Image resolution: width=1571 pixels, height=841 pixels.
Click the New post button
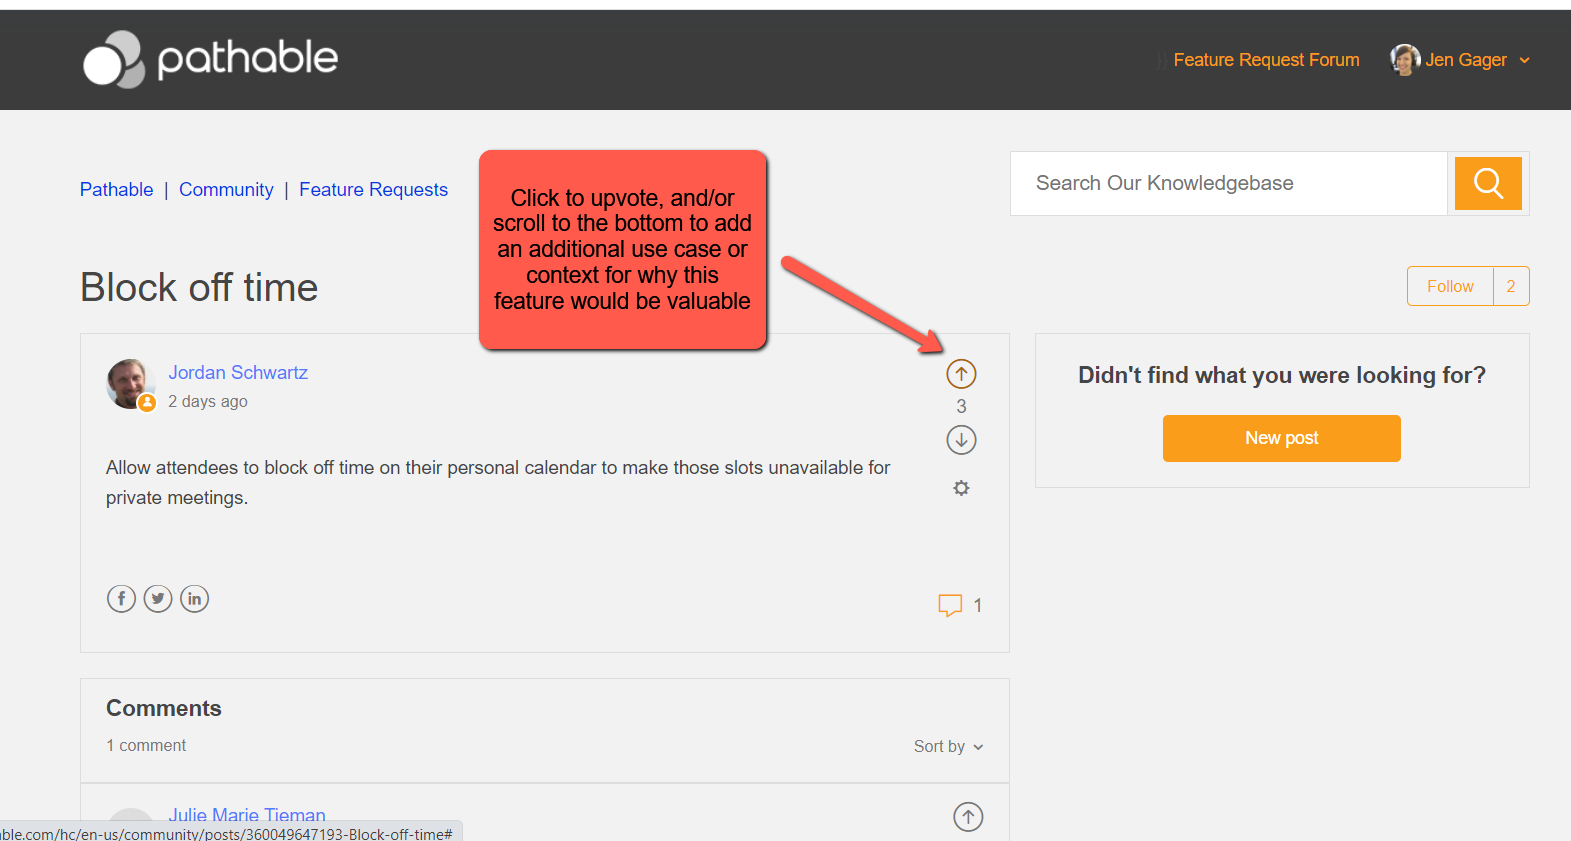click(x=1281, y=438)
